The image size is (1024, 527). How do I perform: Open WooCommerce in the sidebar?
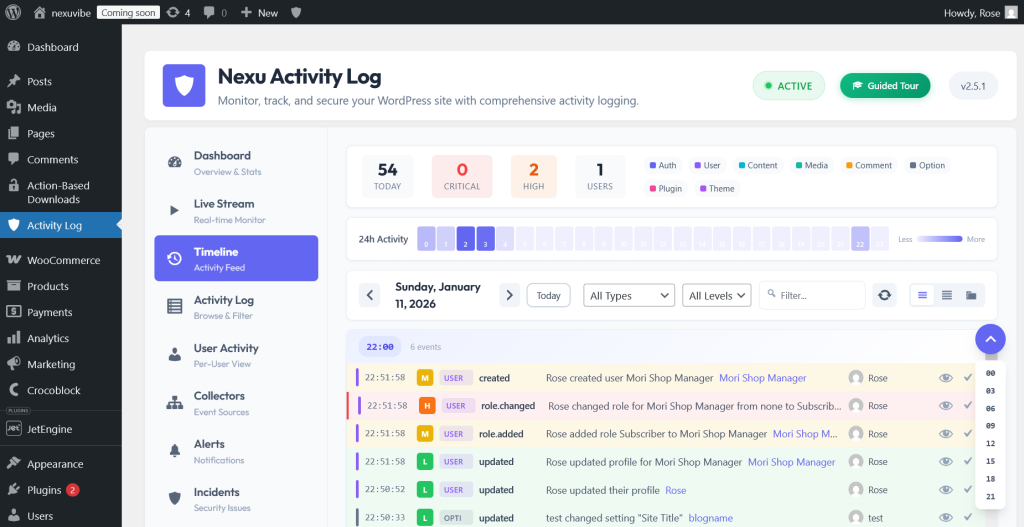tap(61, 260)
